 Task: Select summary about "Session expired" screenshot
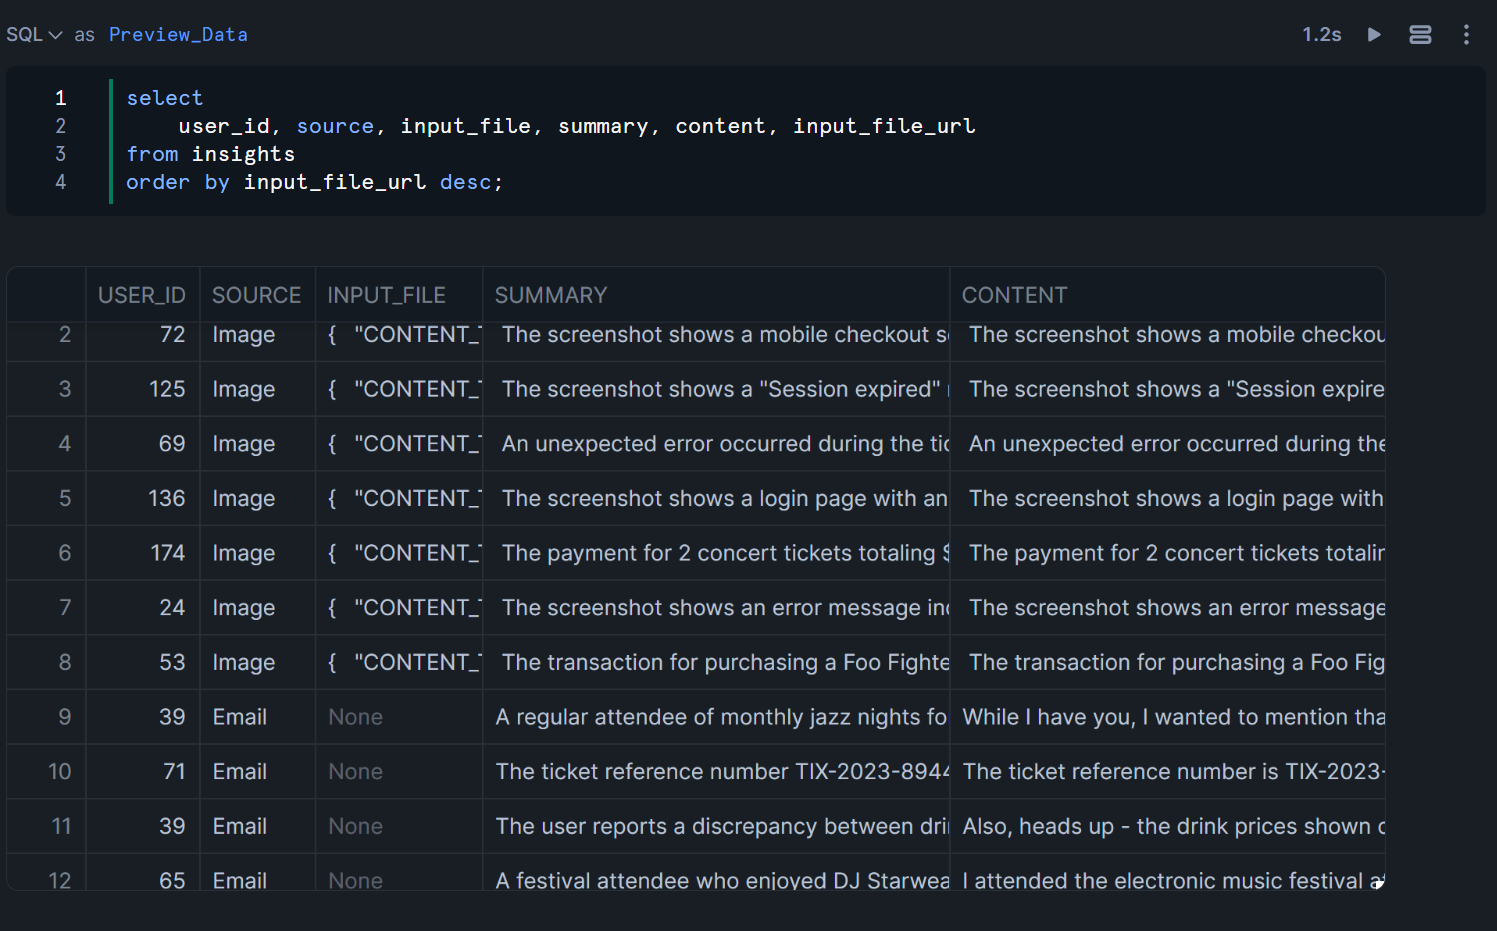(x=716, y=389)
